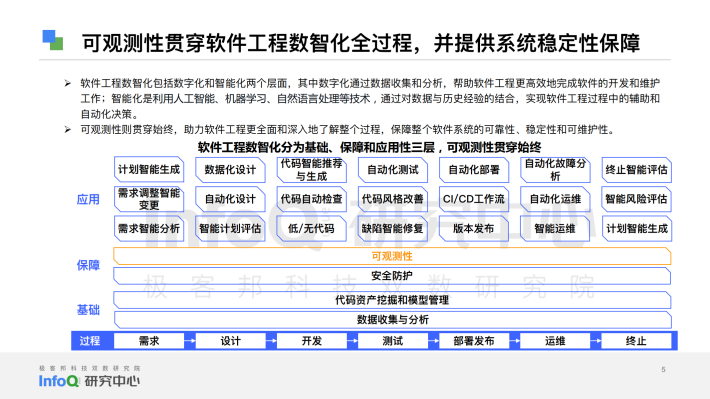The image size is (710, 399).
Task: Select the 测试 process step
Action: 393,341
